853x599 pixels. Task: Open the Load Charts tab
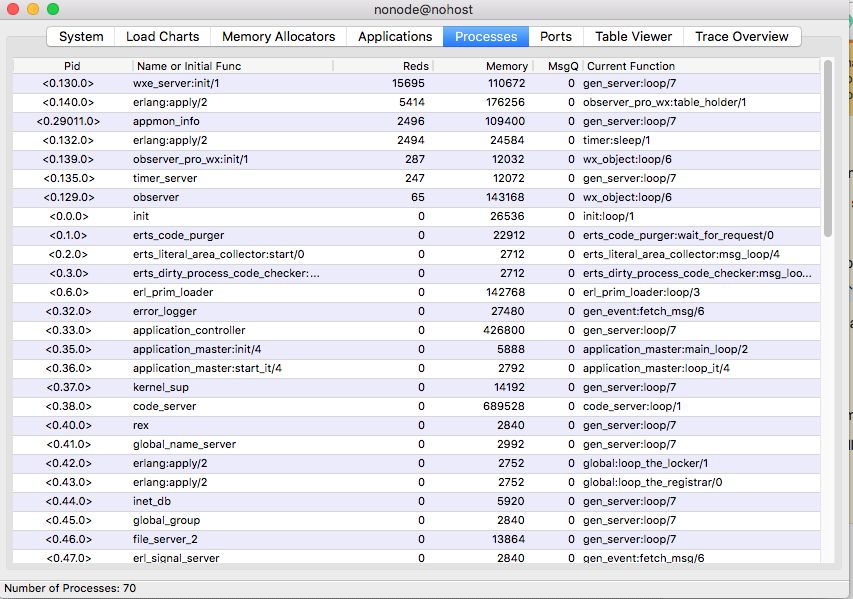[163, 36]
